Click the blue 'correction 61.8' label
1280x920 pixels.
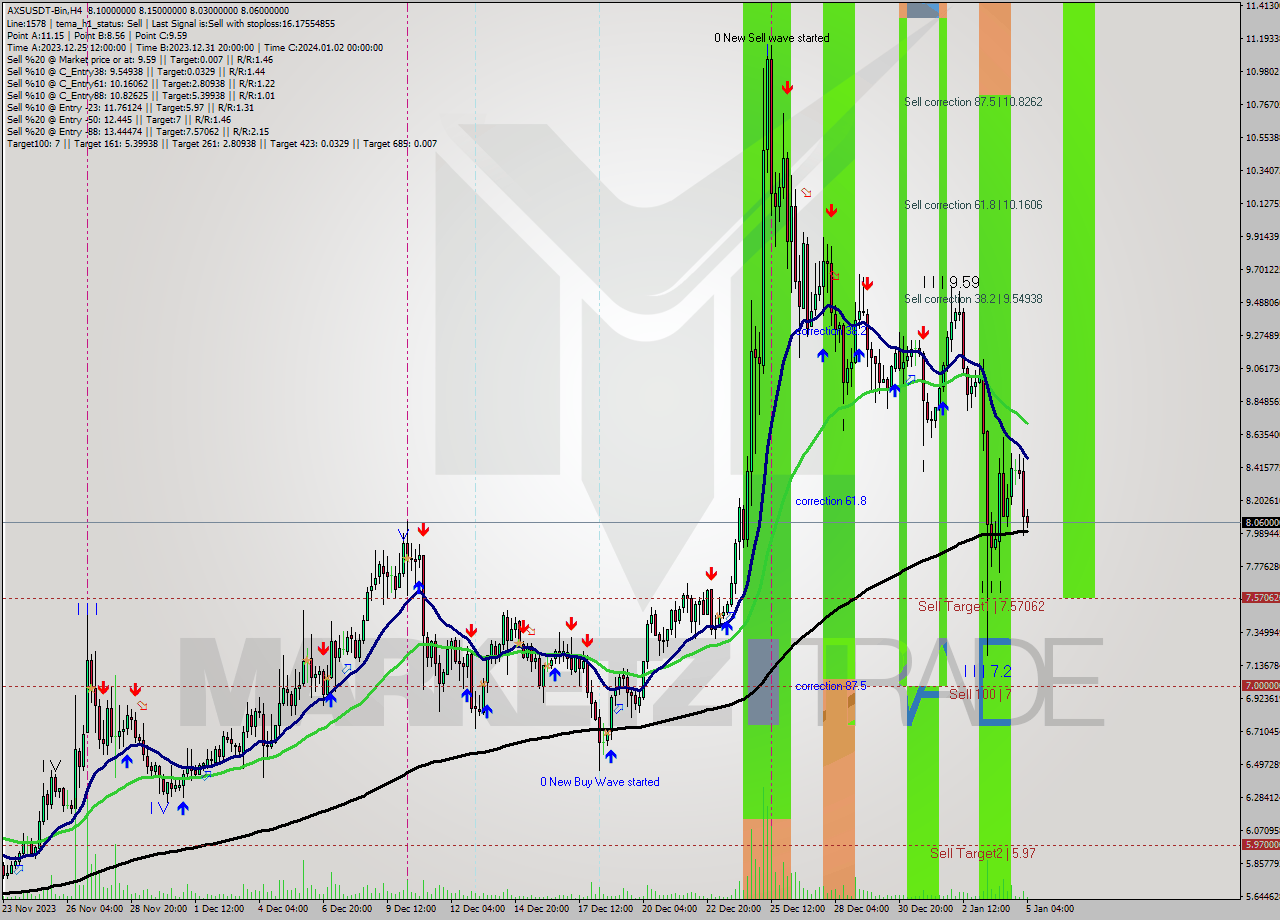coord(831,501)
